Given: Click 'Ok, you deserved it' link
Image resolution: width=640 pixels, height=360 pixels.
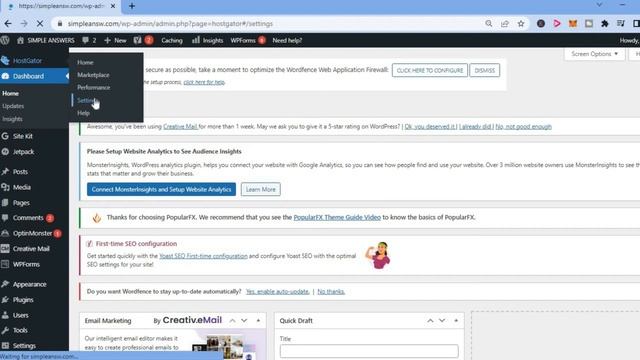Looking at the screenshot, I should 430,127.
